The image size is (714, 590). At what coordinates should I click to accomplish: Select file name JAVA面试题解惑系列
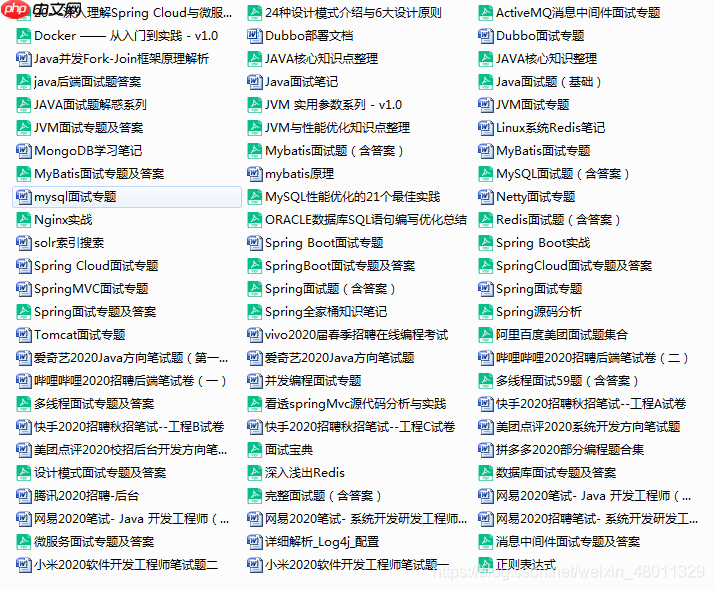(x=90, y=105)
